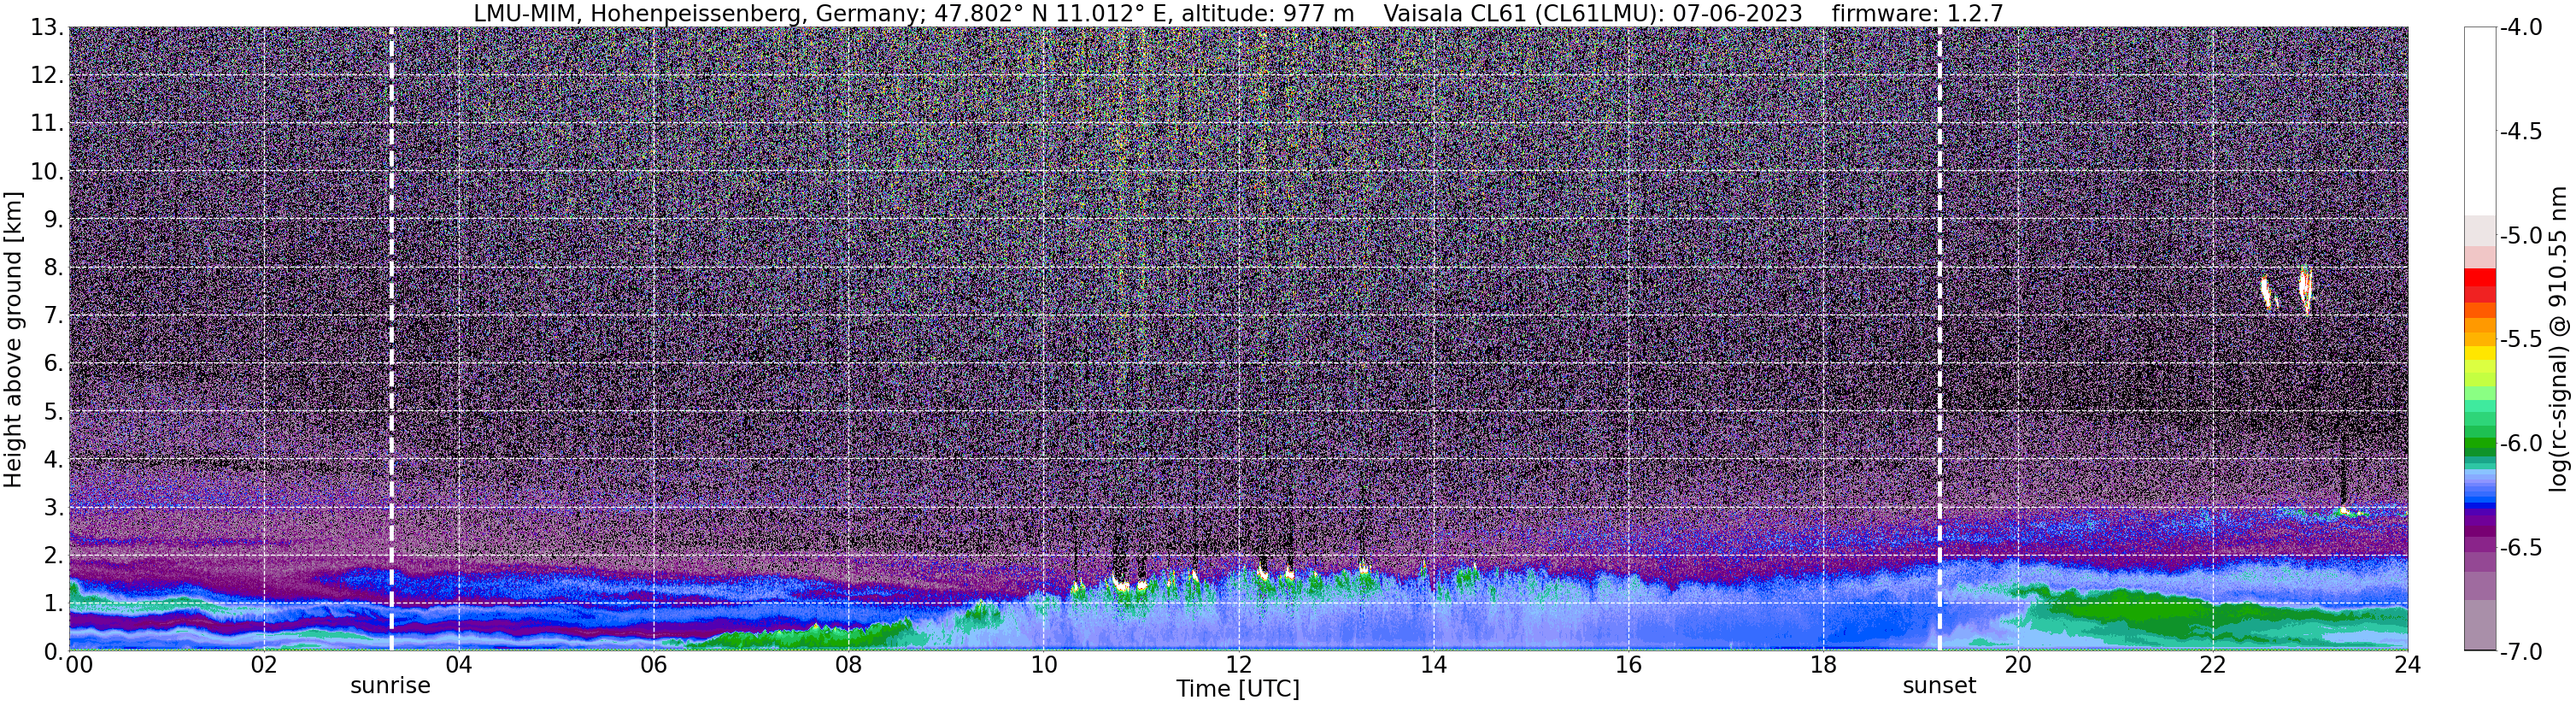The width and height of the screenshot is (2576, 706).
Task: Click the y-axis tick label 5.
Action: pyautogui.click(x=53, y=412)
